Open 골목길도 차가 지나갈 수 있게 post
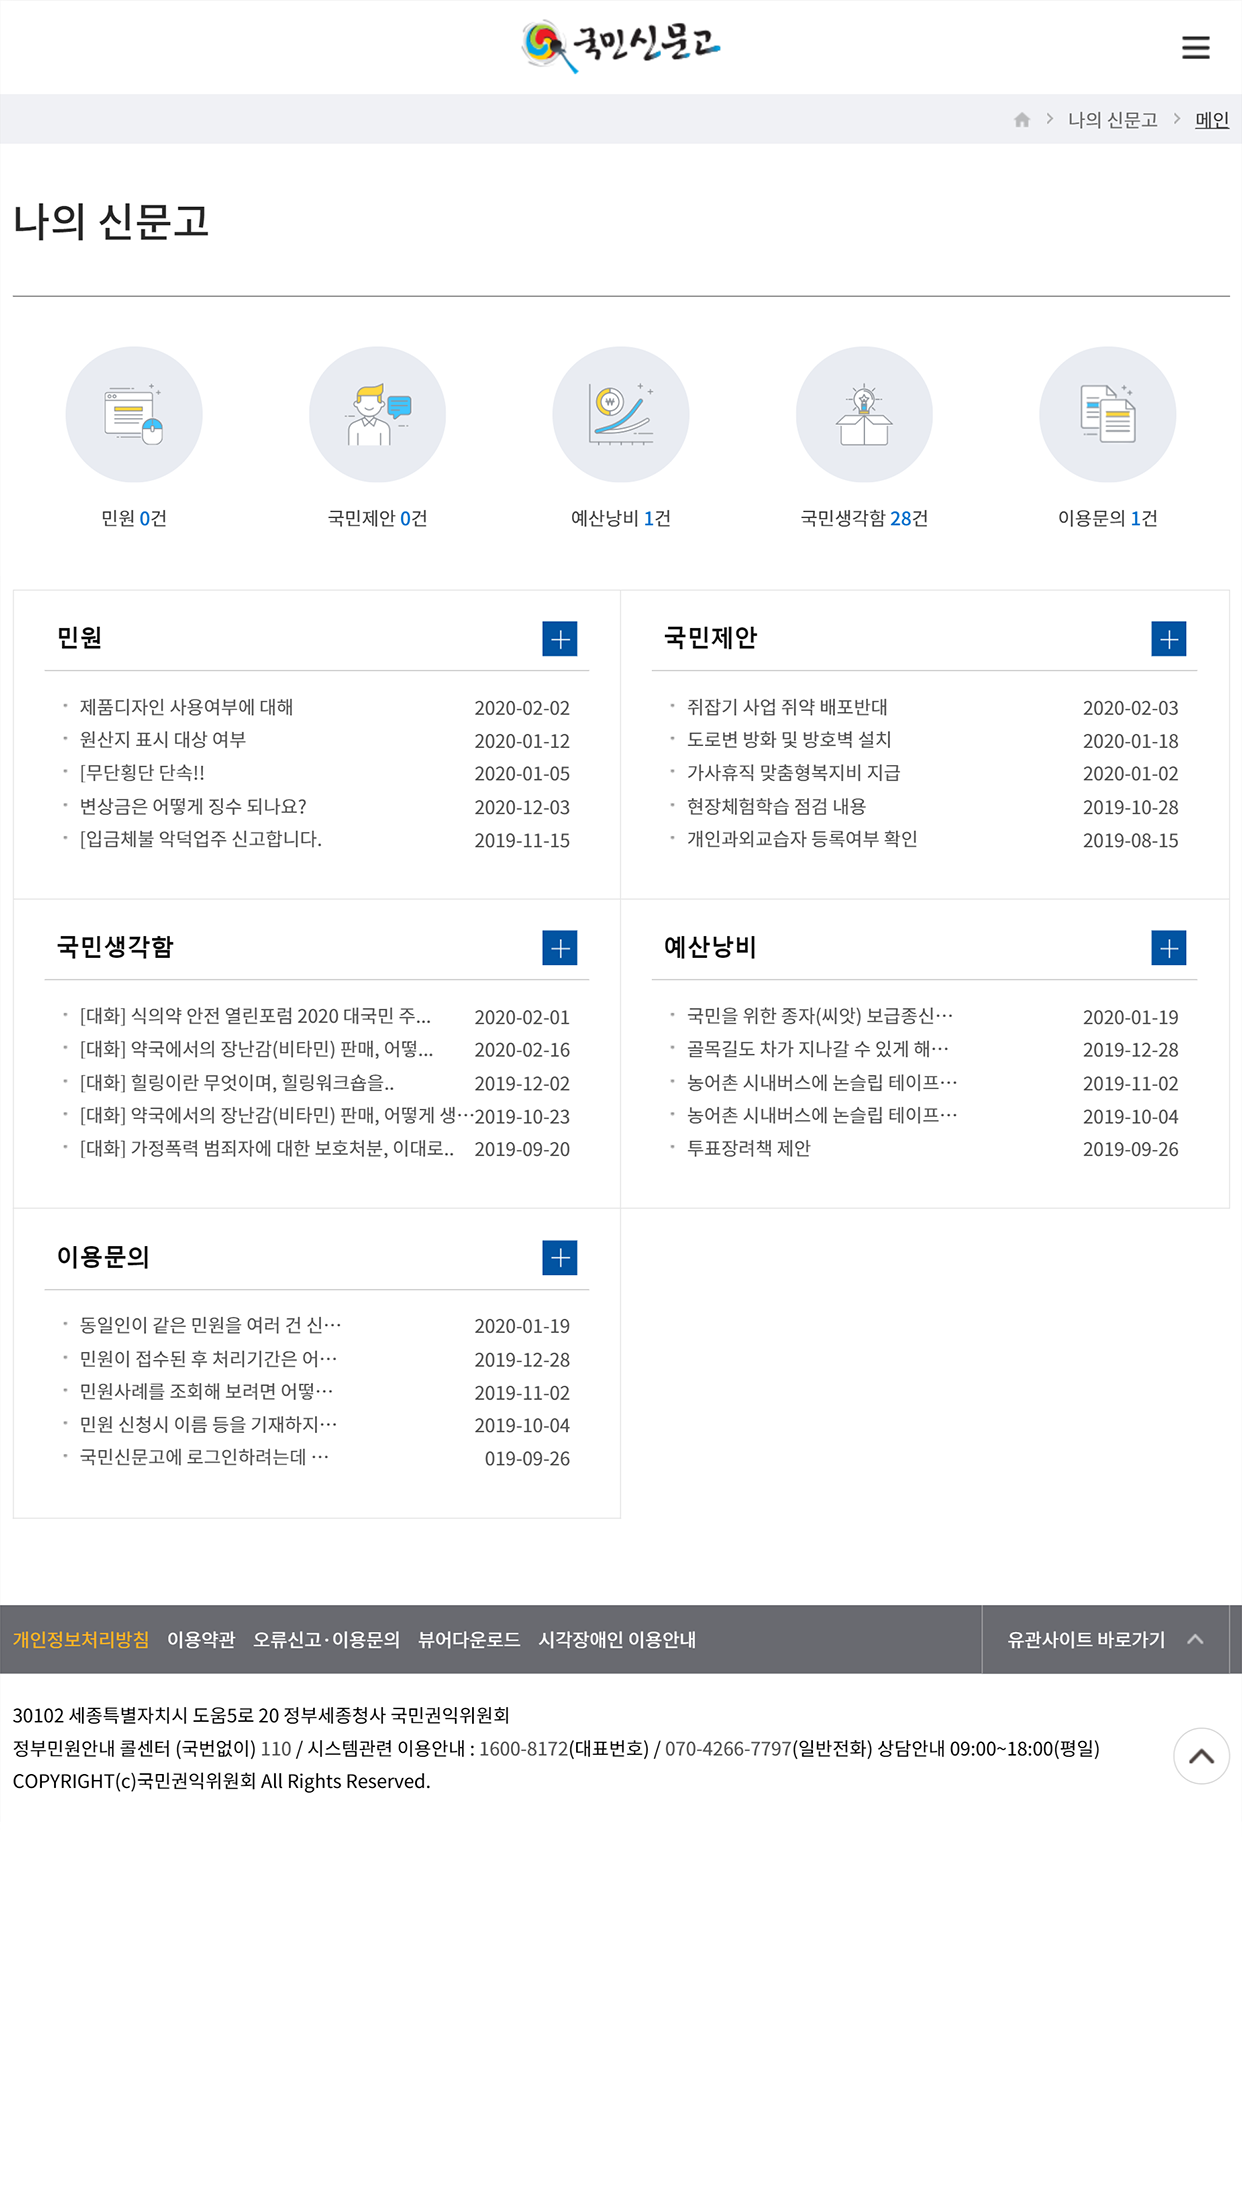 (x=818, y=1049)
